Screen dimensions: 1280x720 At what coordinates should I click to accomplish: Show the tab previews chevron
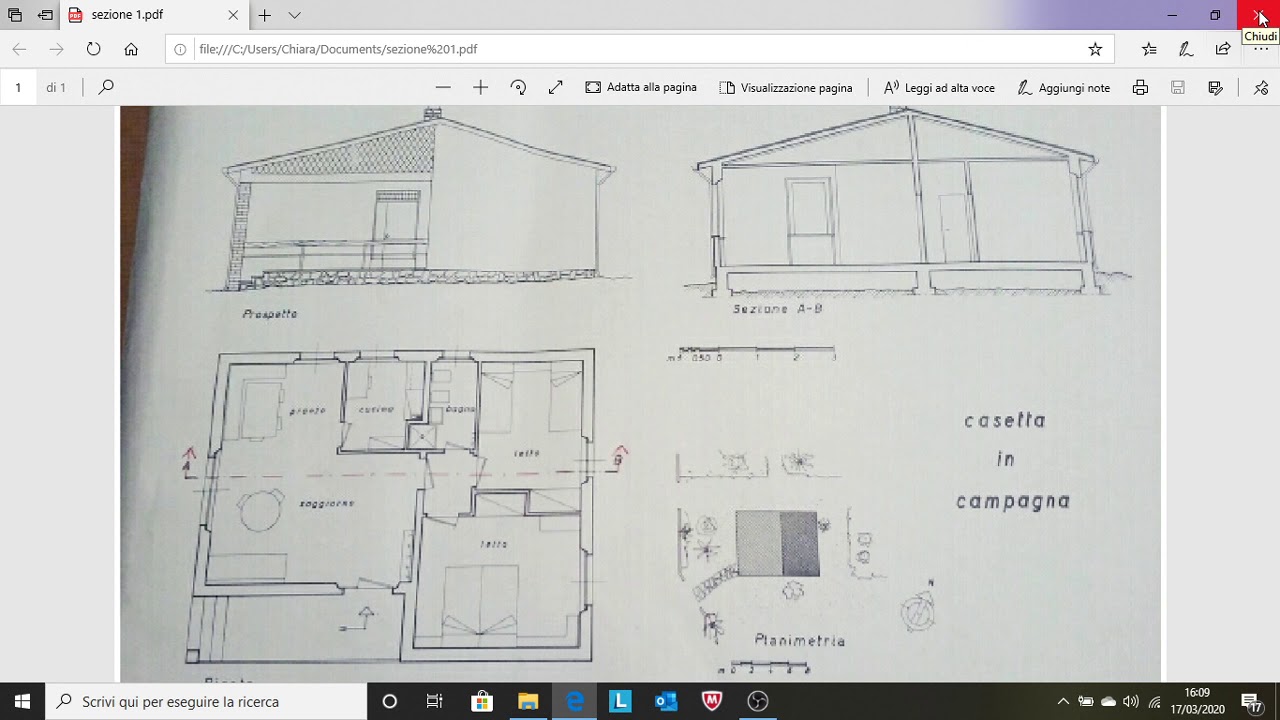(x=294, y=15)
